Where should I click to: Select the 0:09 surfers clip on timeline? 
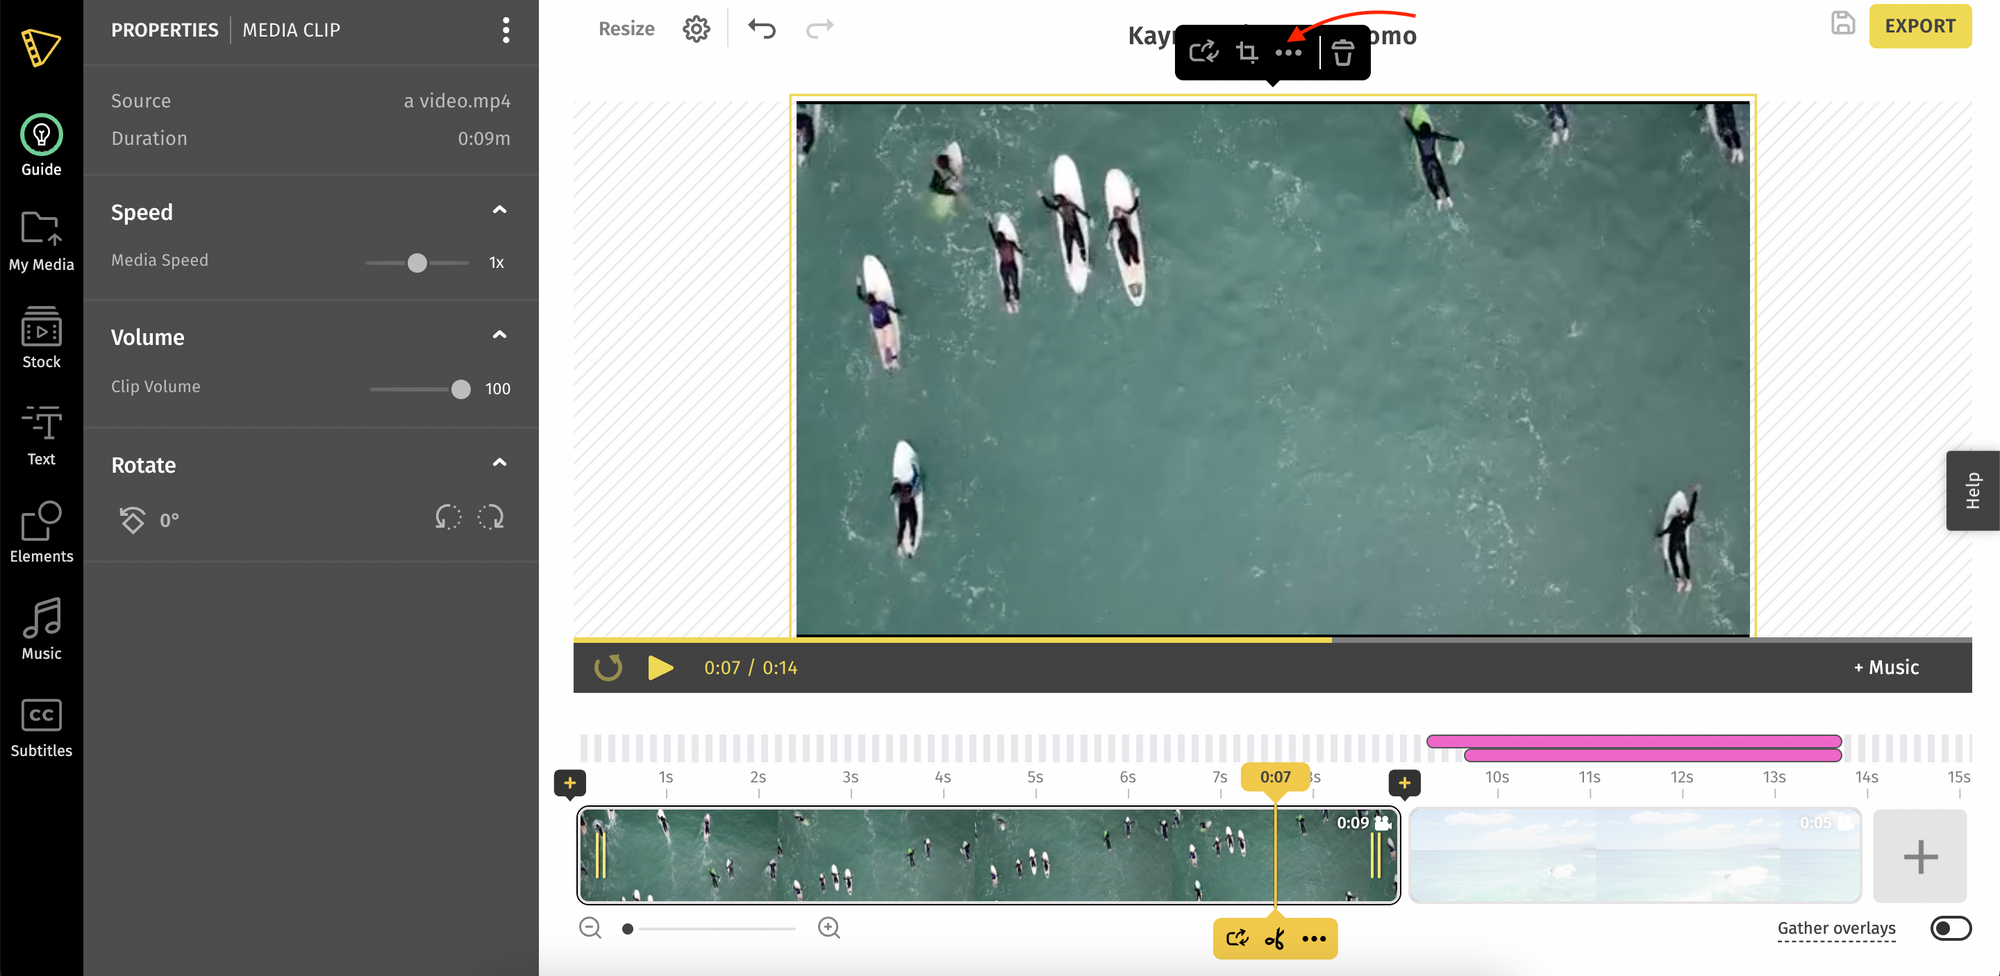(988, 856)
